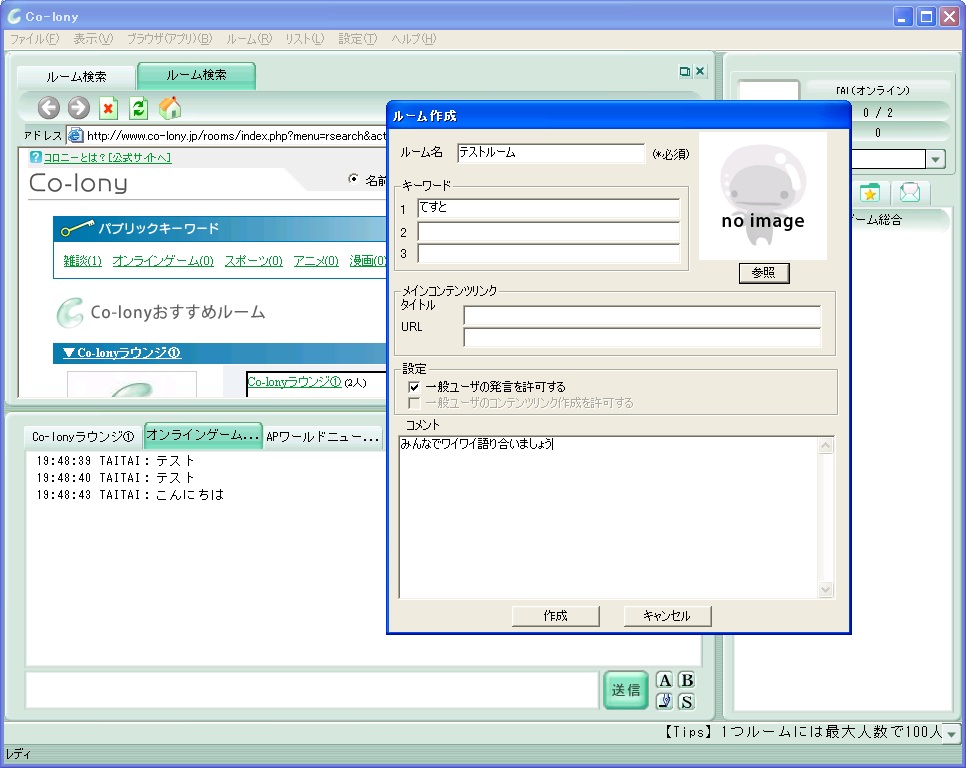Click the 作成 button in the dialog
The image size is (966, 768).
pos(555,616)
